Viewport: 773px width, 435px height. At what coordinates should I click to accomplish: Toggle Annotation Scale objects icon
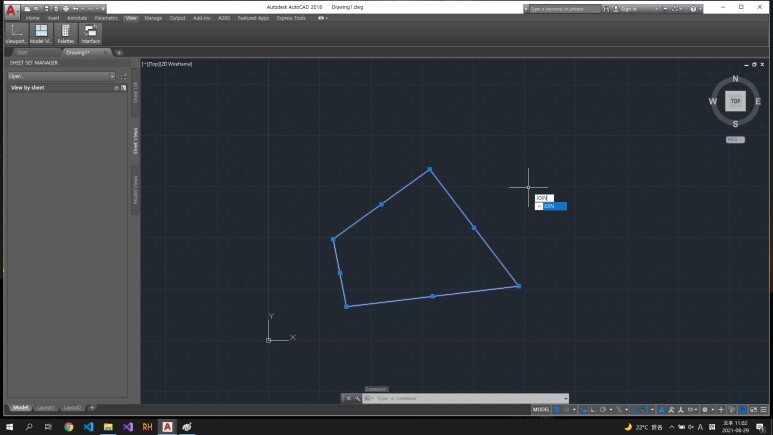tap(680, 410)
